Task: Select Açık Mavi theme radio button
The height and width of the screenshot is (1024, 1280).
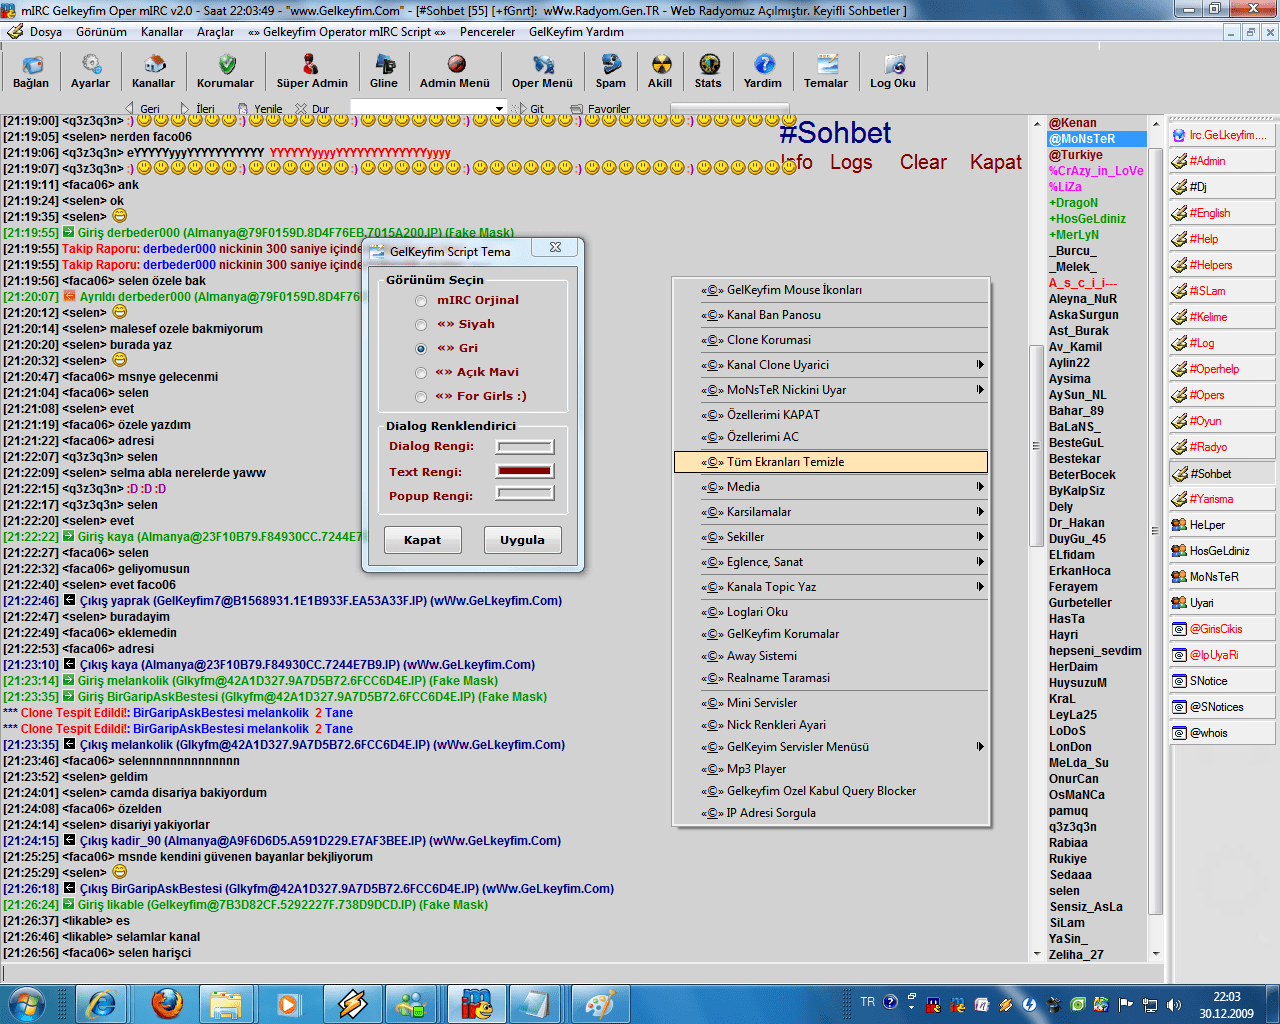Action: tap(421, 373)
